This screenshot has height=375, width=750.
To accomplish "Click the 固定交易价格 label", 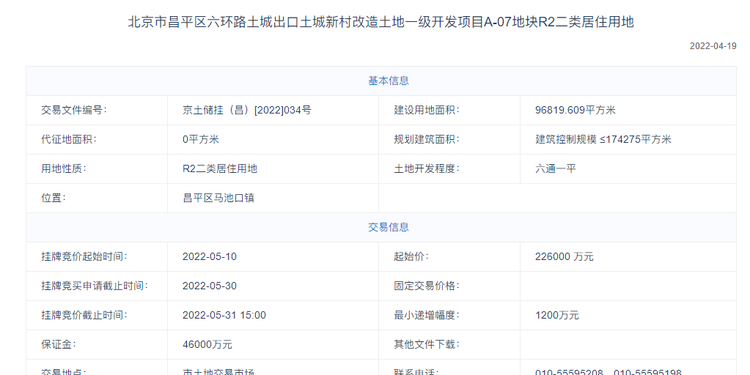I will pyautogui.click(x=427, y=286).
